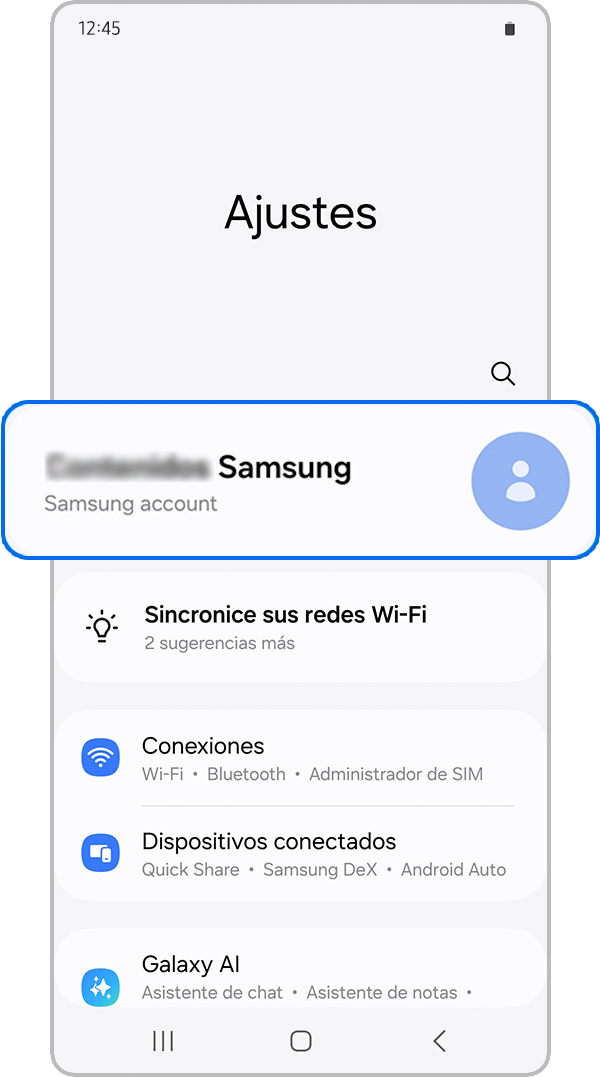Tap the Ajustes page title
600x1077 pixels.
pyautogui.click(x=301, y=212)
